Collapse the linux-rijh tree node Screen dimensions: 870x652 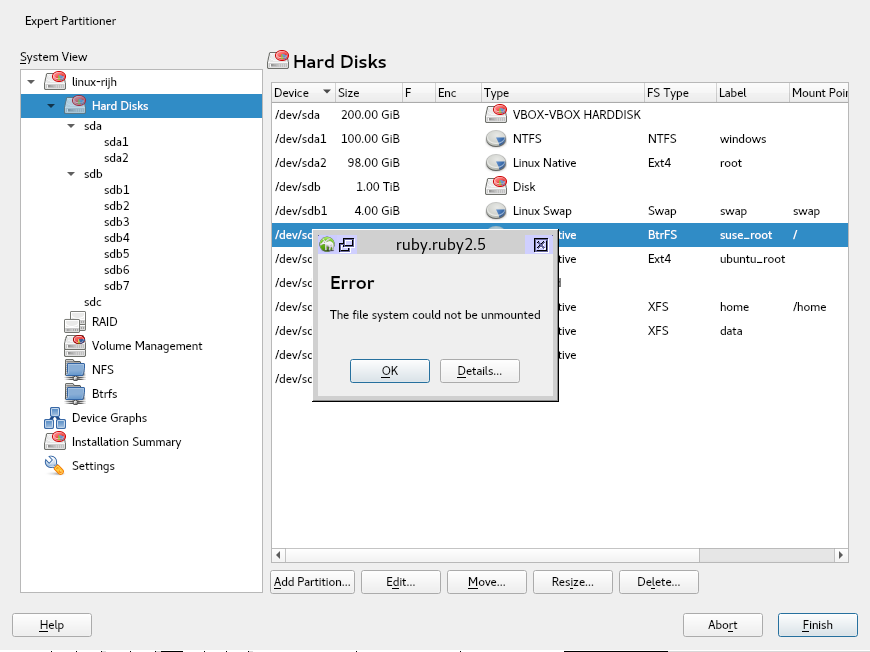click(x=31, y=81)
